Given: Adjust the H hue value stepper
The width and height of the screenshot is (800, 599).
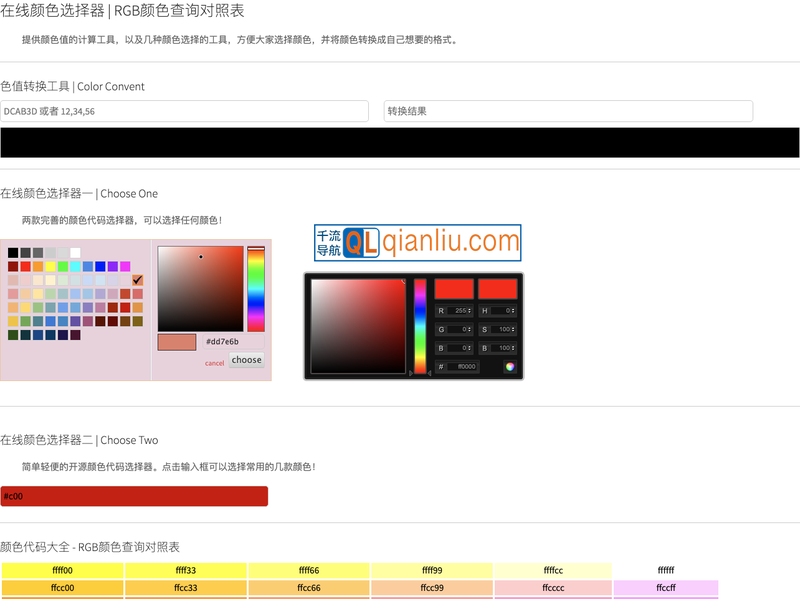Looking at the screenshot, I should tap(513, 311).
